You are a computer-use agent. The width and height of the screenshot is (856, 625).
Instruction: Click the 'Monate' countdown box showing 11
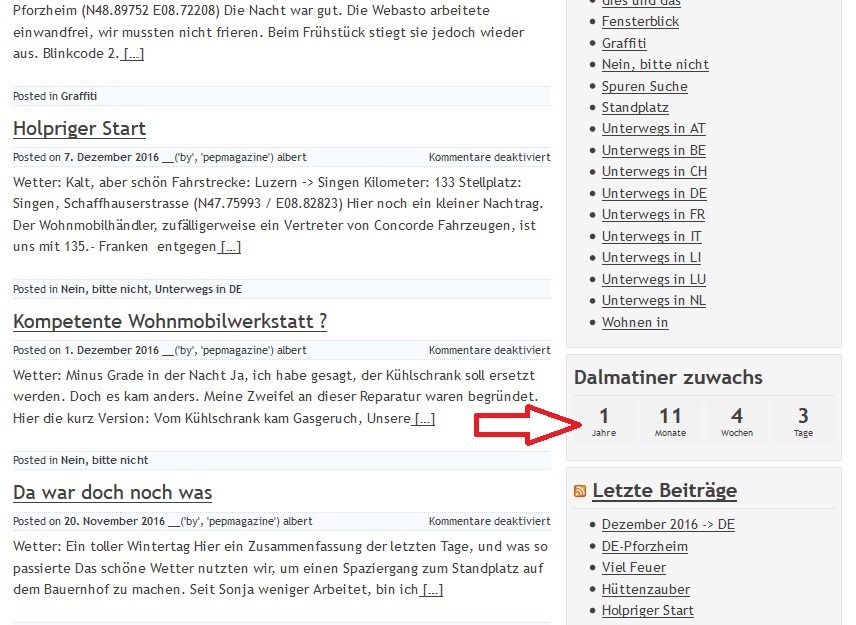click(x=670, y=421)
